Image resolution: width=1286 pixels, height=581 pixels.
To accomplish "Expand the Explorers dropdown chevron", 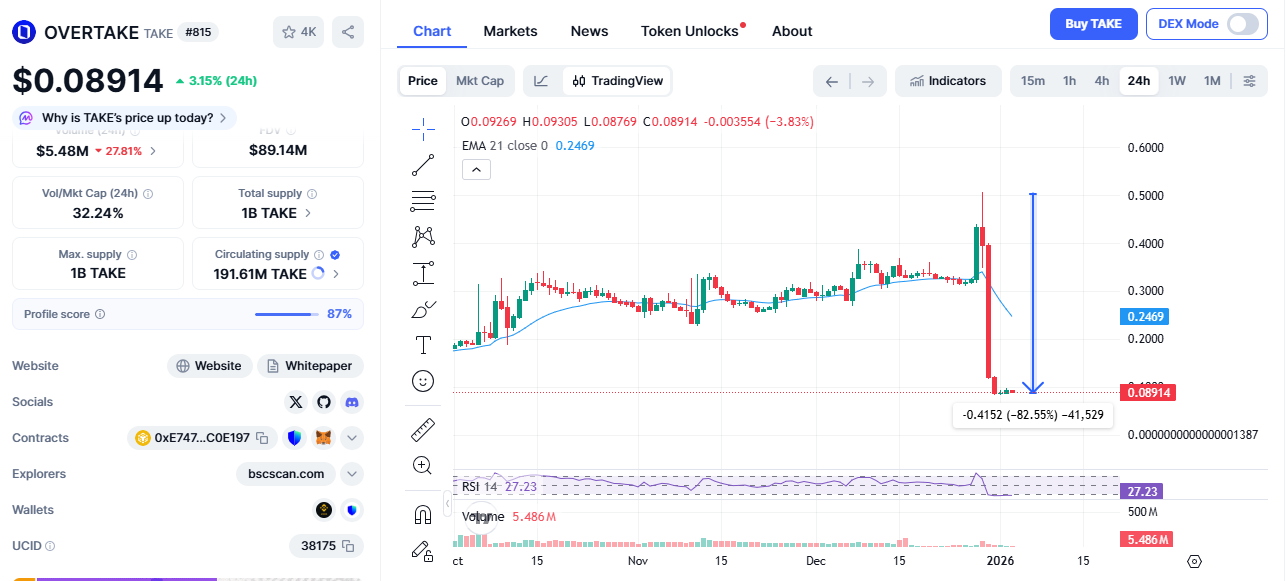I will (351, 473).
